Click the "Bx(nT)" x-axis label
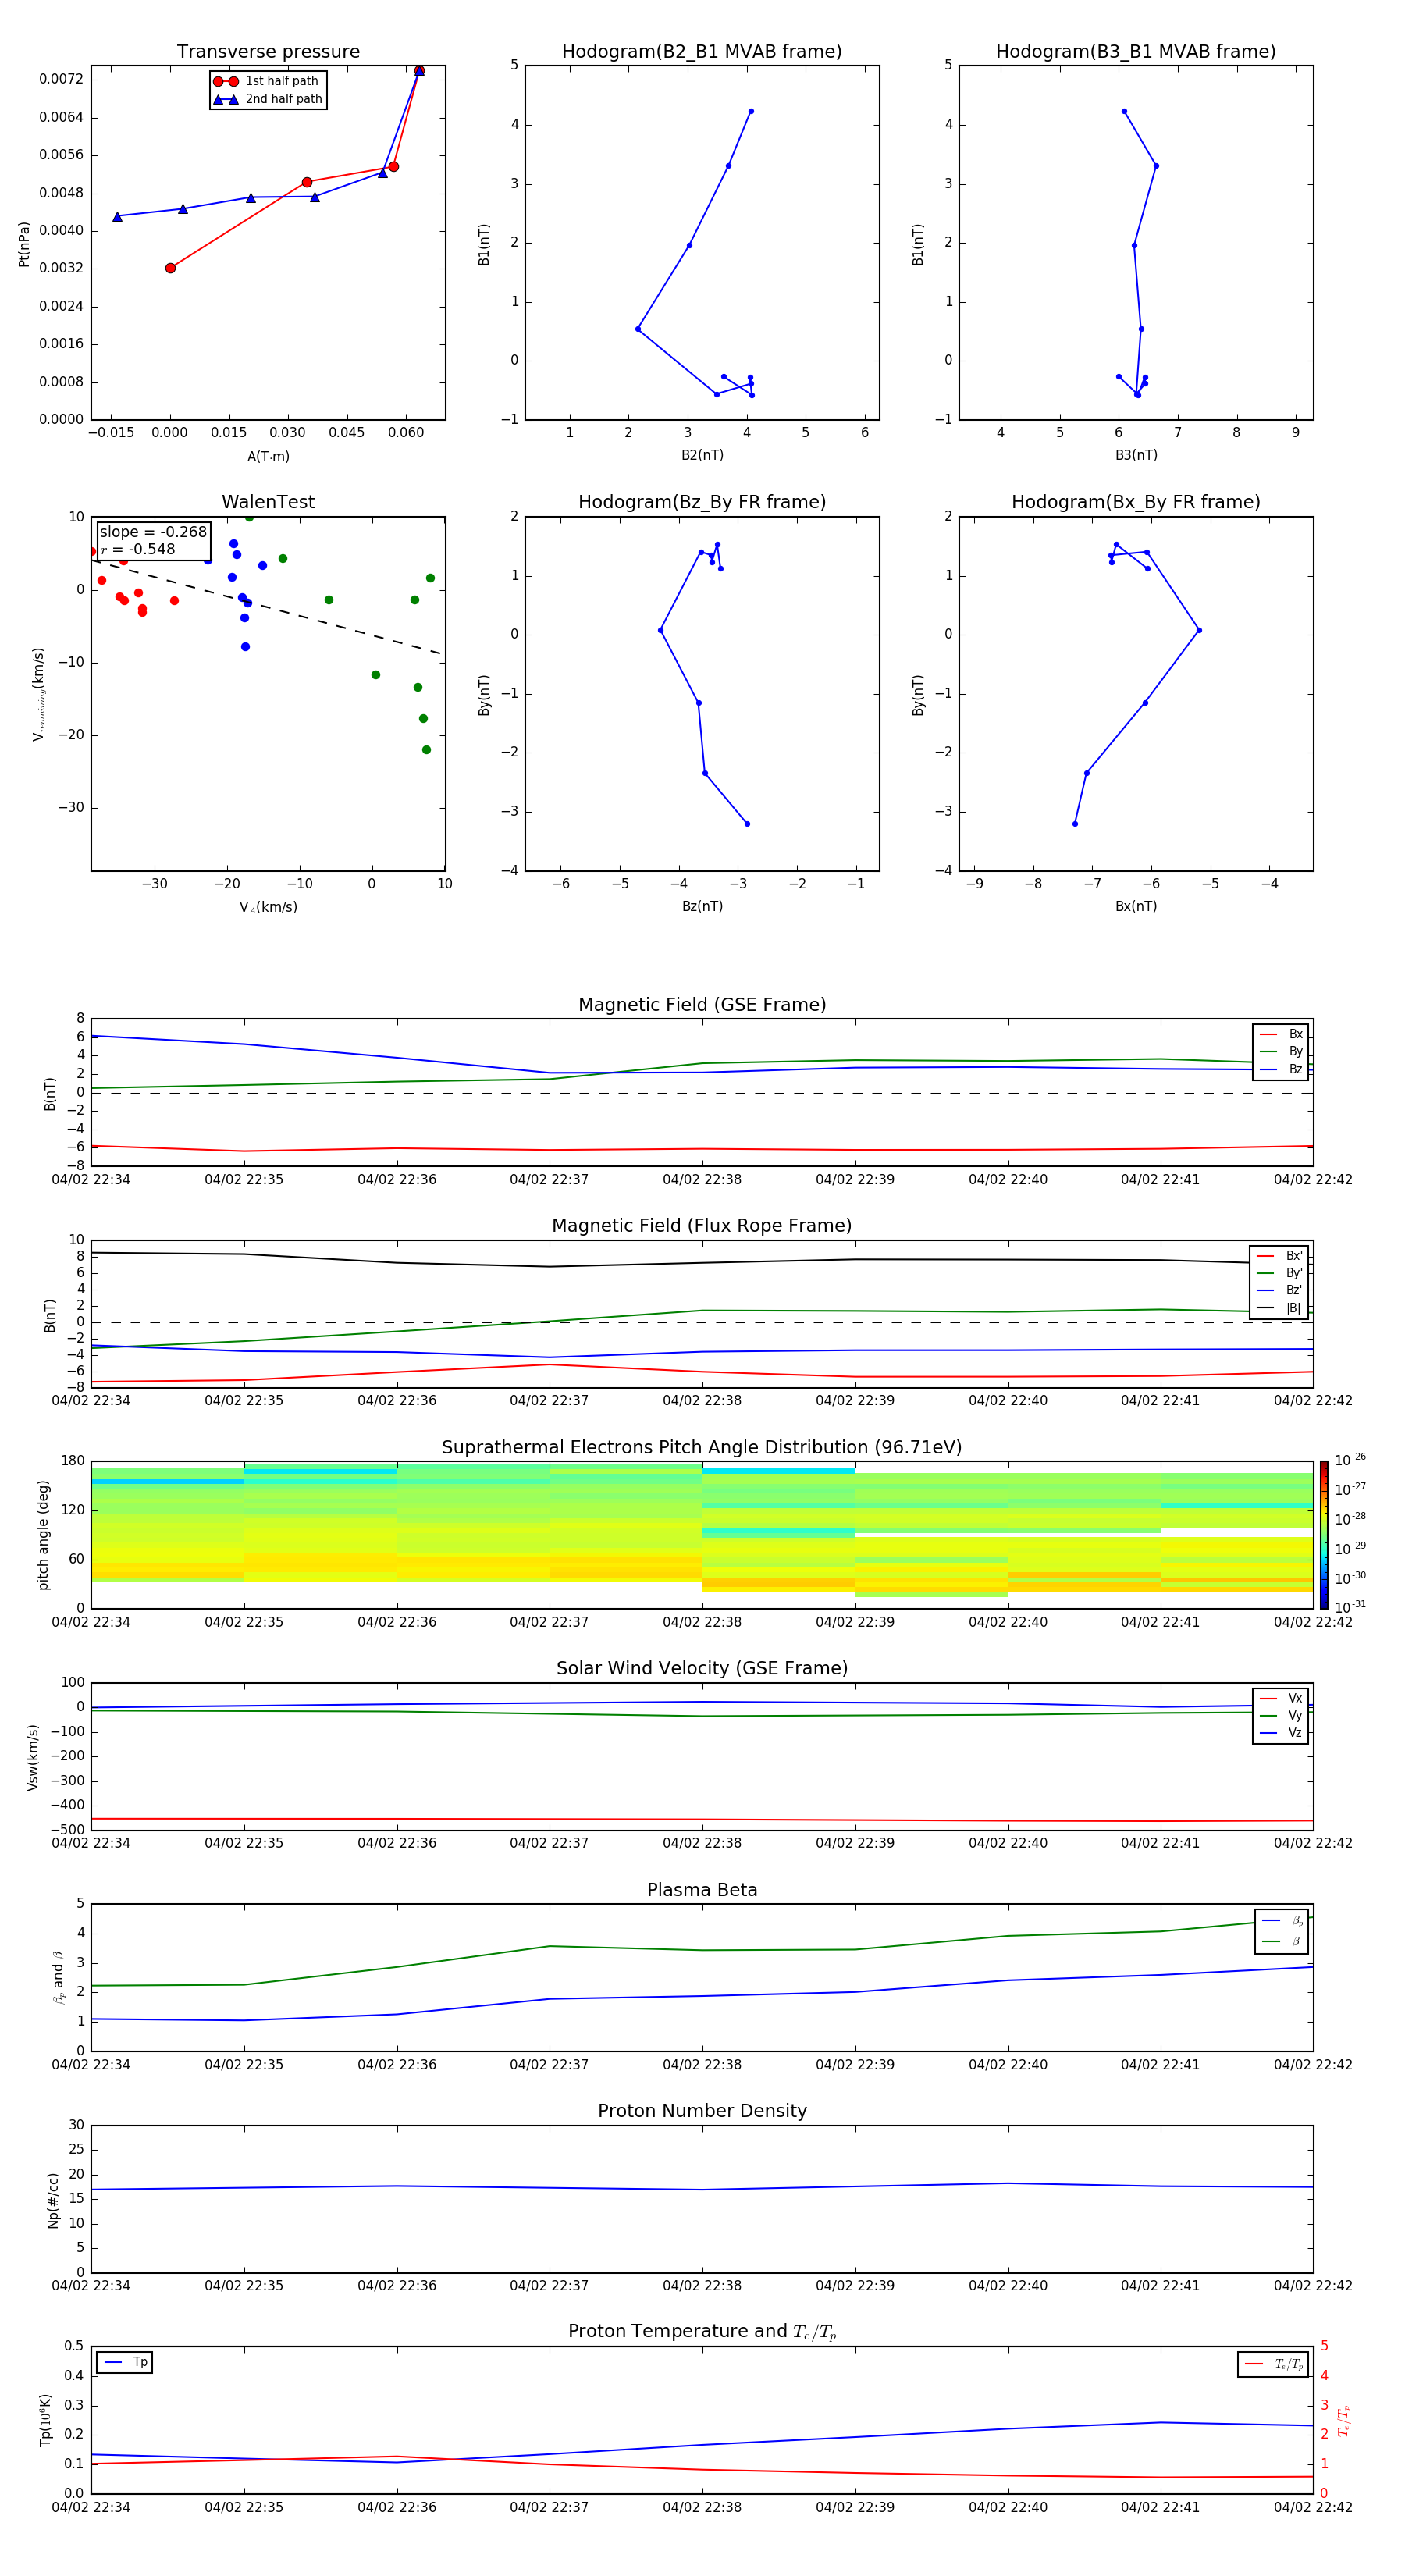 pos(1136,906)
